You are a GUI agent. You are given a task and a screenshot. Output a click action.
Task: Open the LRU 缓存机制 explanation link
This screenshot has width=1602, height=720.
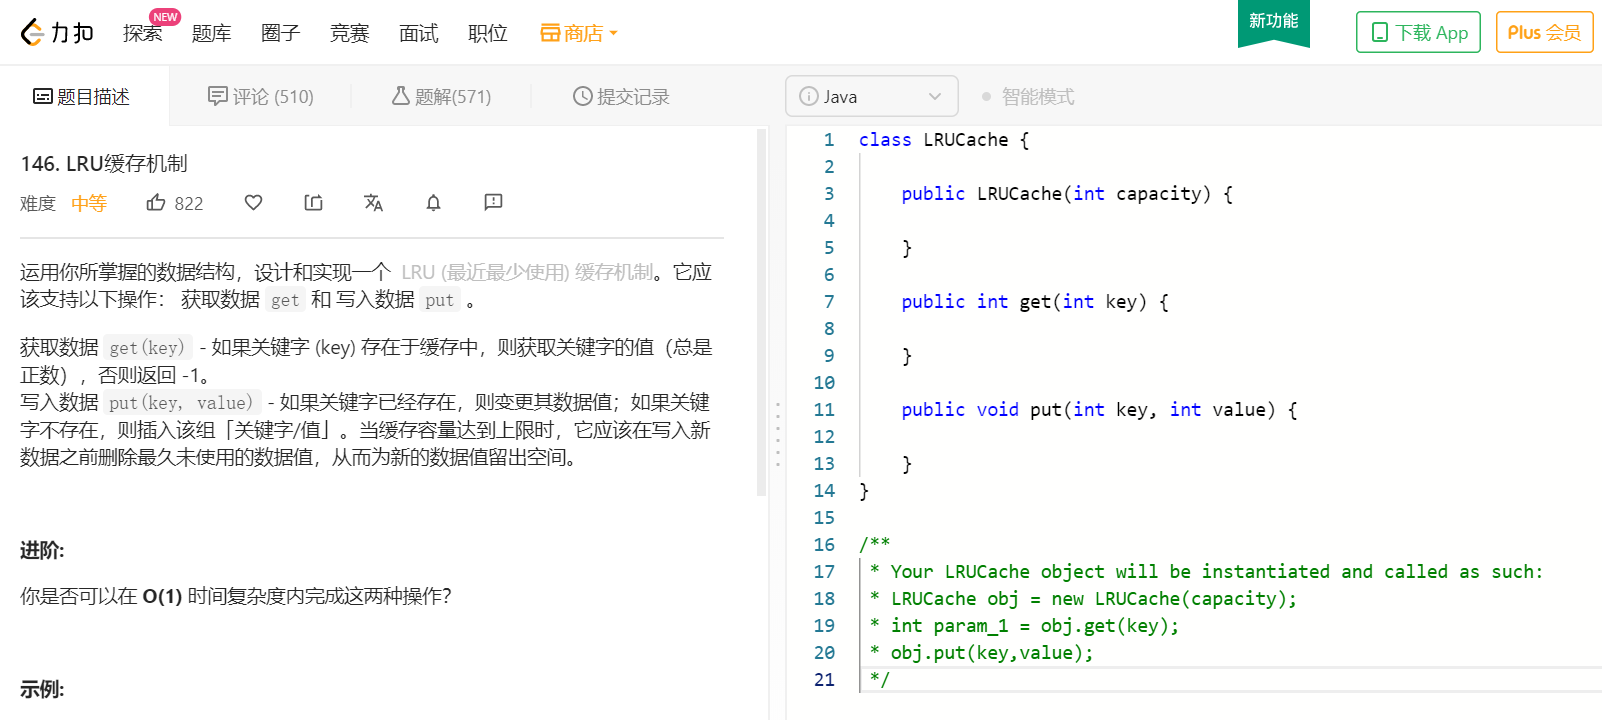(x=527, y=272)
